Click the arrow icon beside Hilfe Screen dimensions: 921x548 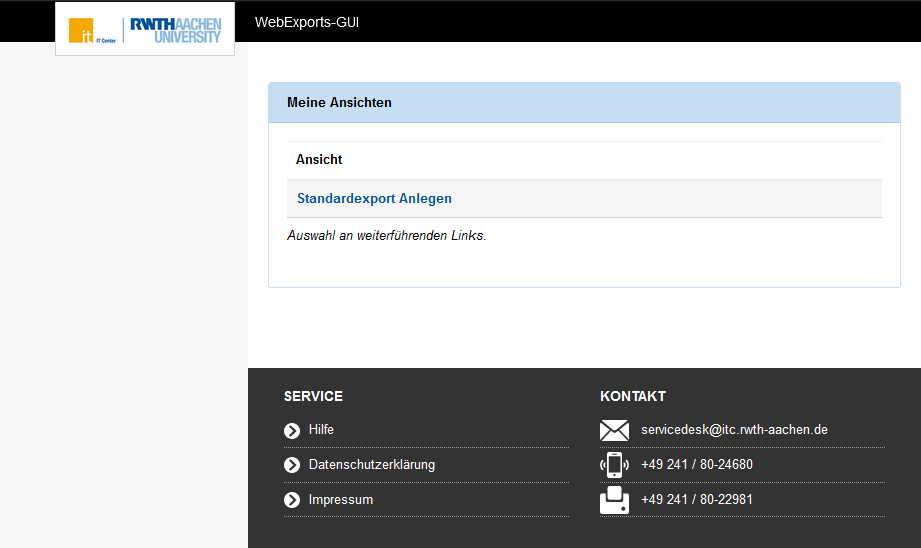(x=292, y=431)
